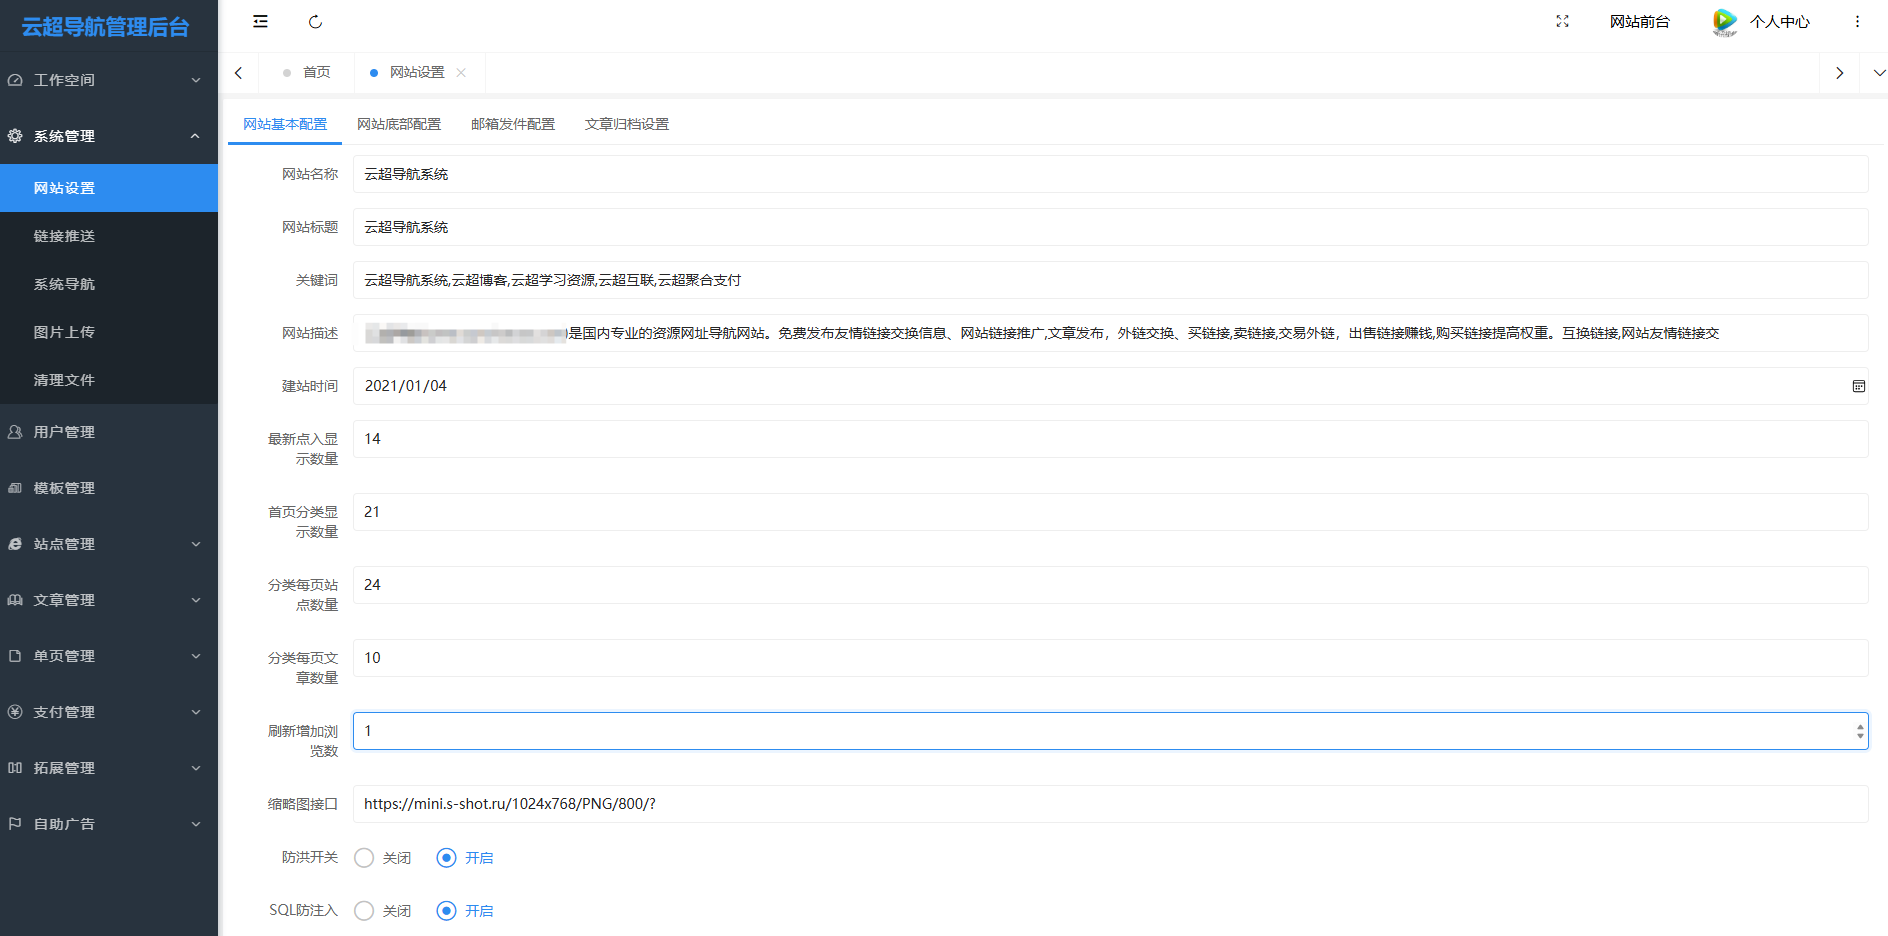
Task: Switch to 网站底部配置 tab
Action: [399, 124]
